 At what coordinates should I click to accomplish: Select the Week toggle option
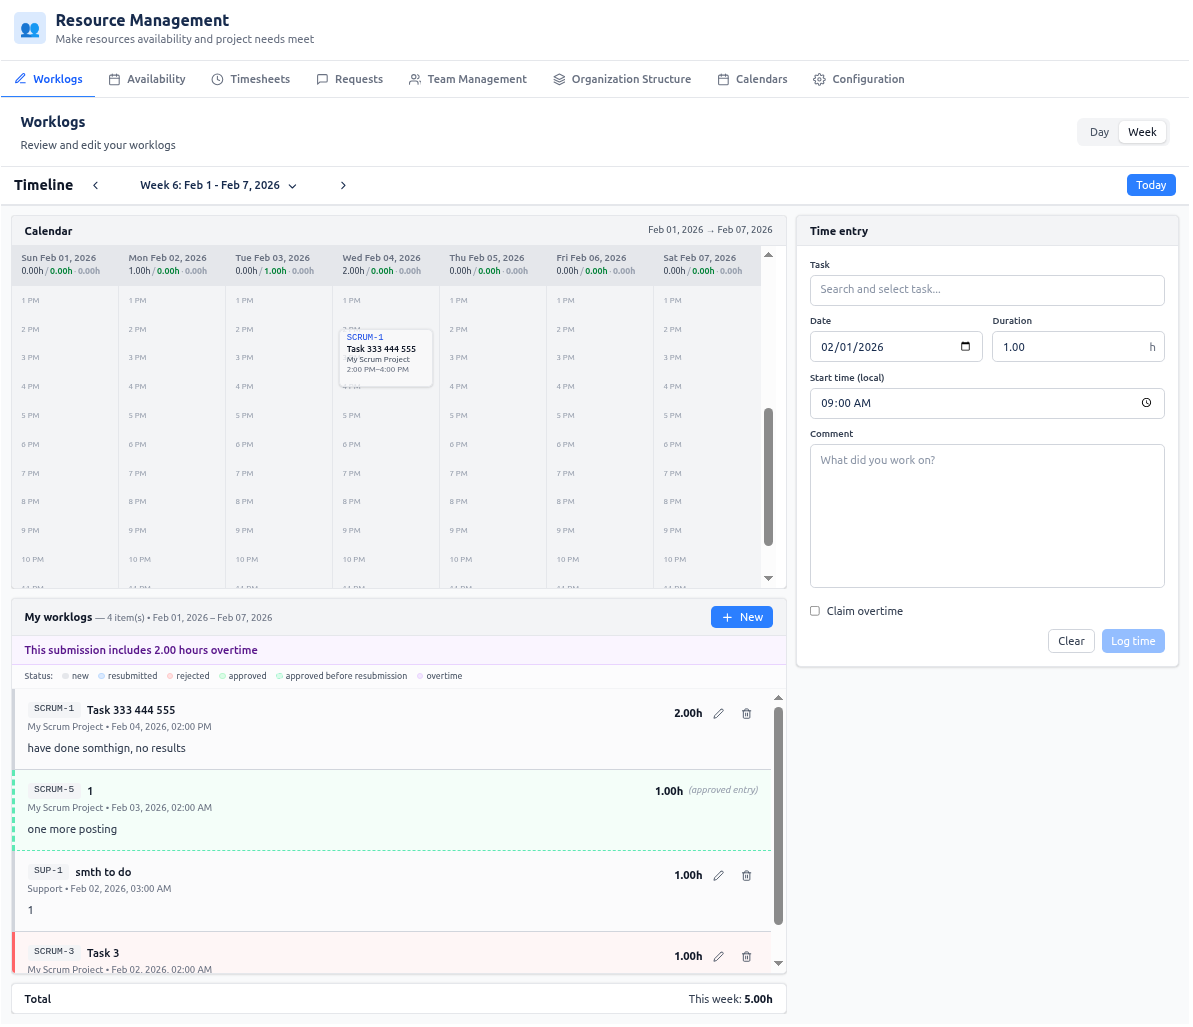(x=1141, y=131)
